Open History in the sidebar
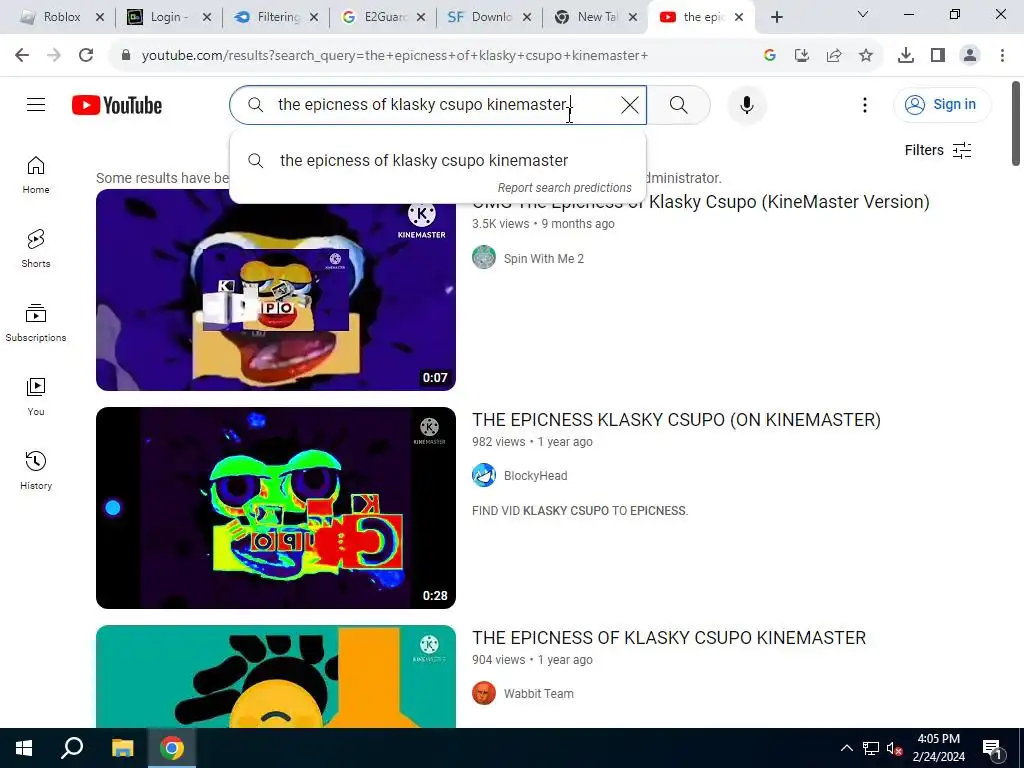The image size is (1024, 768). pyautogui.click(x=36, y=470)
